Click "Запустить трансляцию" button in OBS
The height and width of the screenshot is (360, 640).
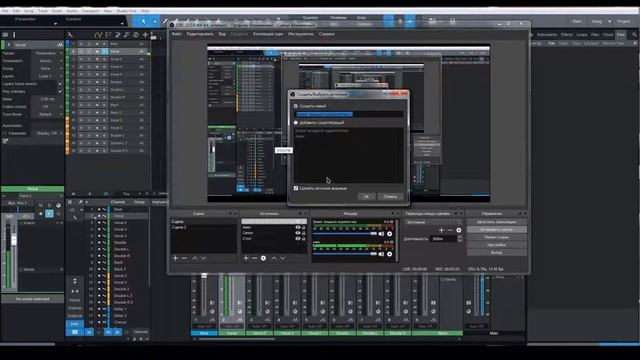[x=497, y=222]
